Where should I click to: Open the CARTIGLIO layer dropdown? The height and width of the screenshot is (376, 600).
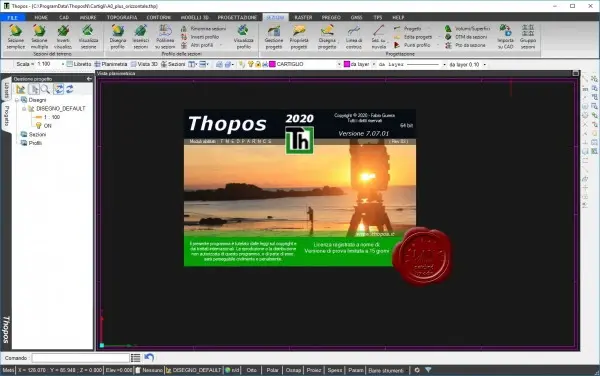[339, 64]
